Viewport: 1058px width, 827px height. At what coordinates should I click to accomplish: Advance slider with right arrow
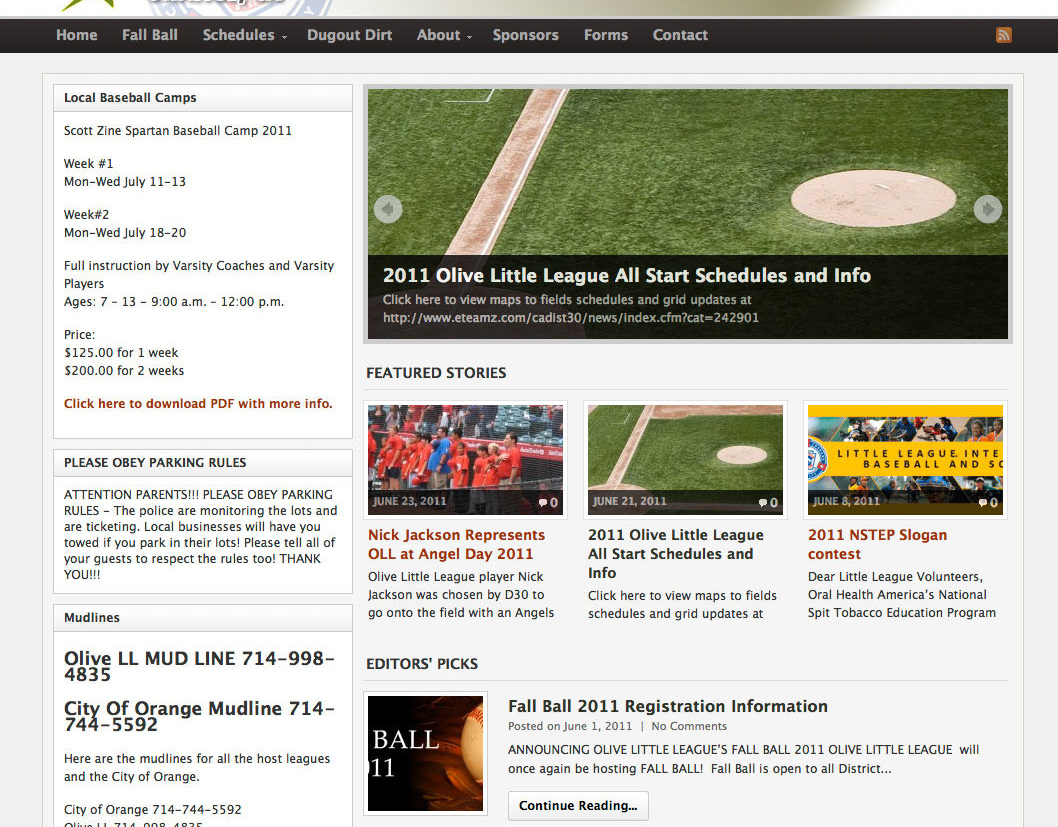(988, 209)
